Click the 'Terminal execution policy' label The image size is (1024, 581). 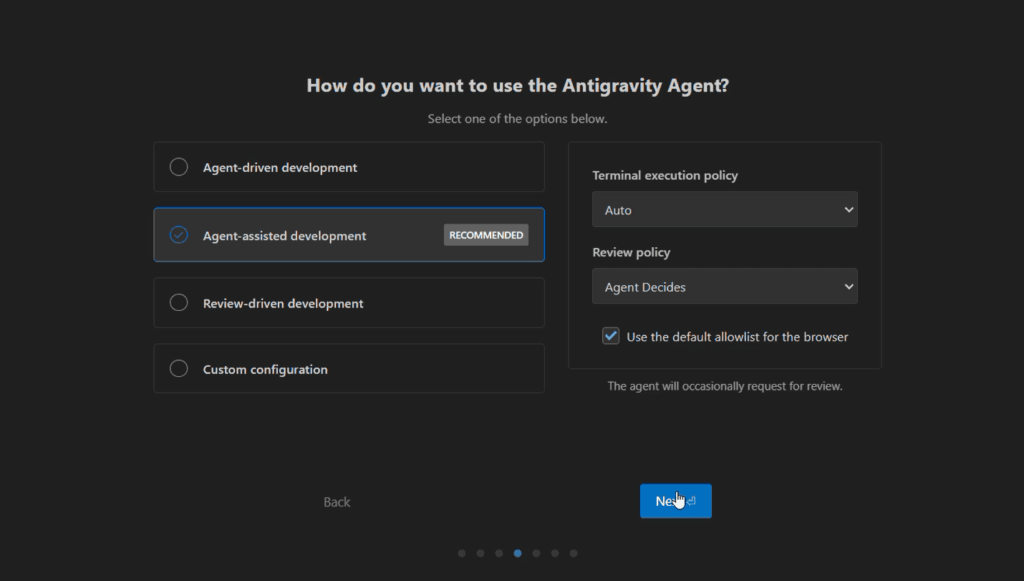pyautogui.click(x=665, y=176)
